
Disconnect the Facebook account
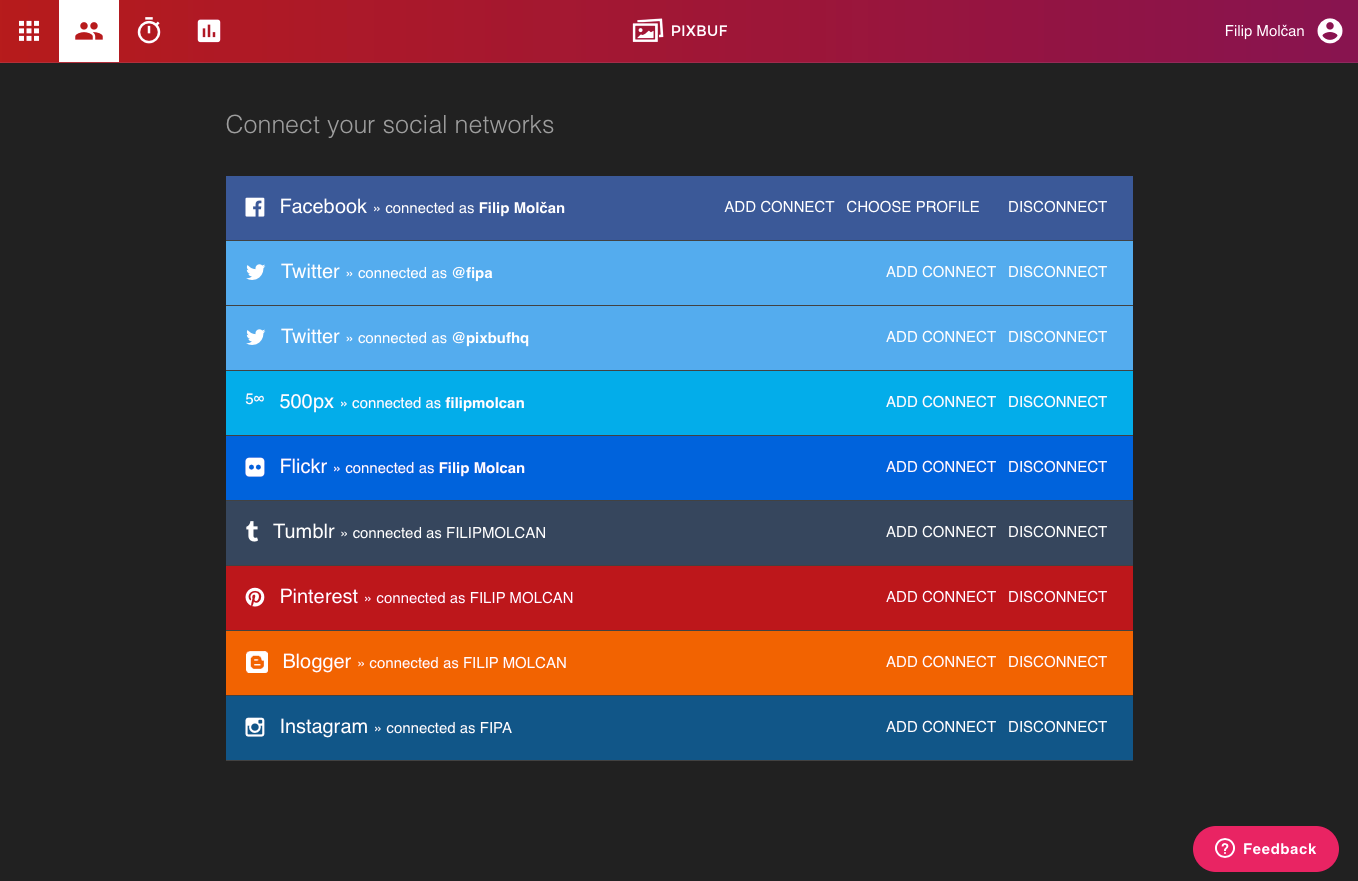pos(1057,207)
